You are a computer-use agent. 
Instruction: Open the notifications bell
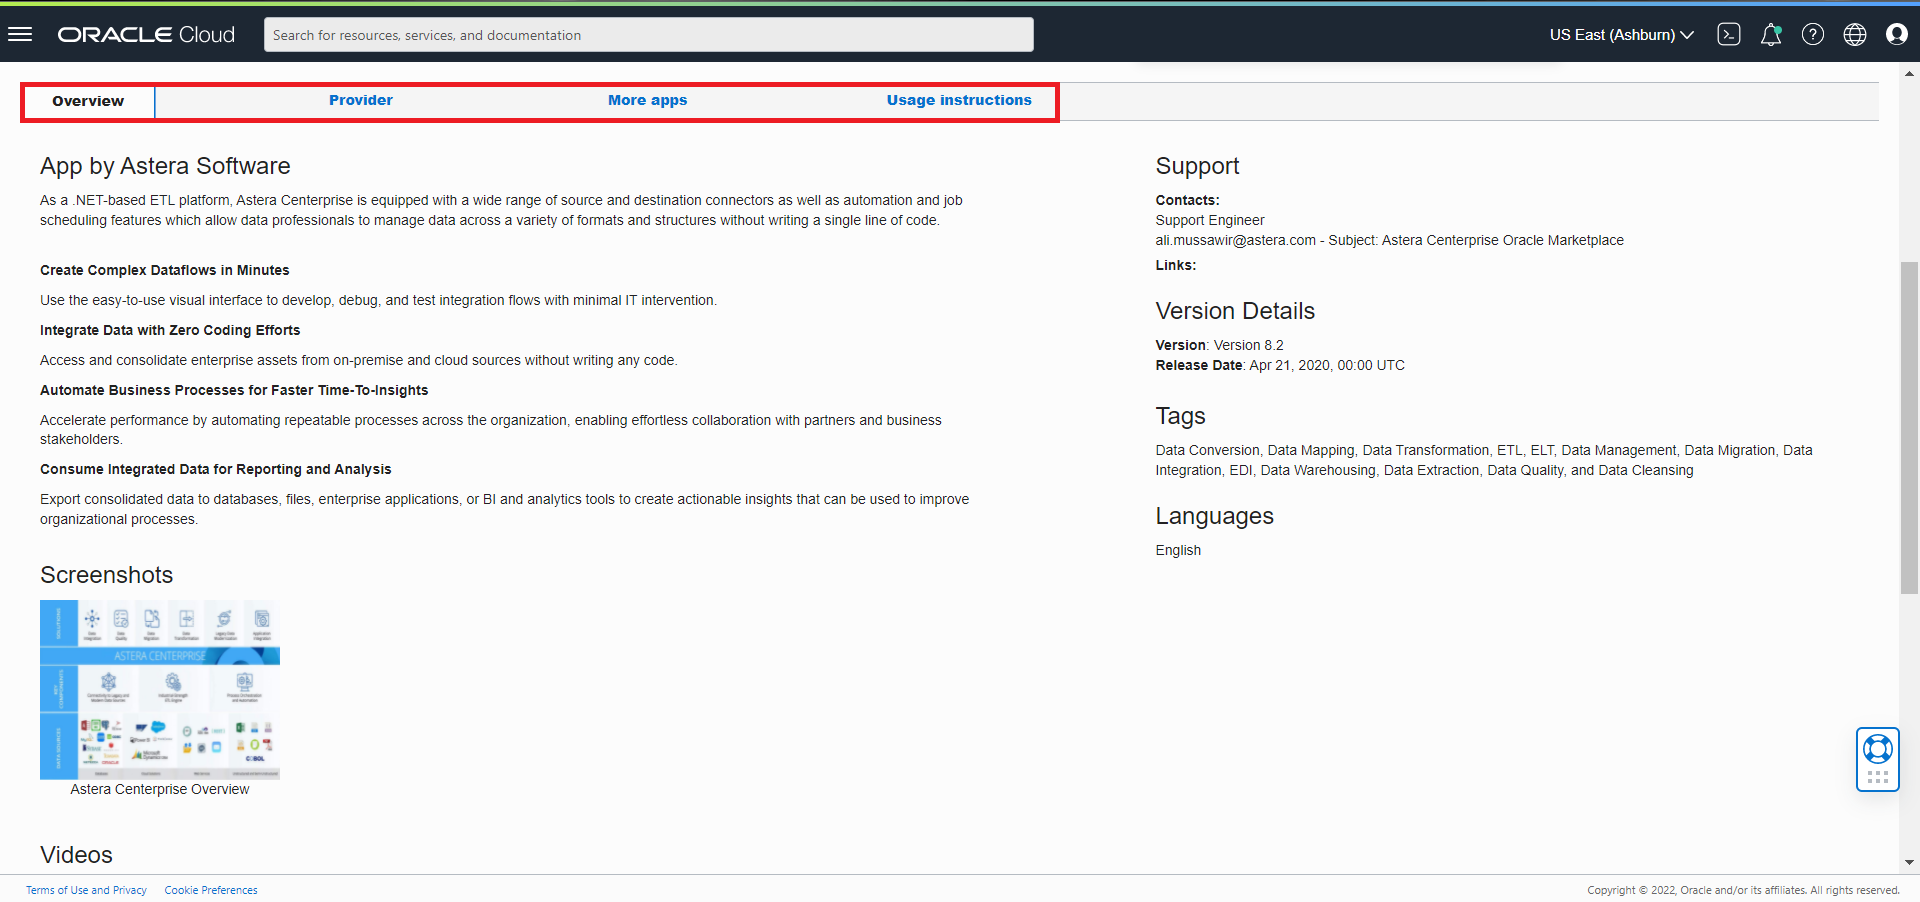click(1770, 35)
